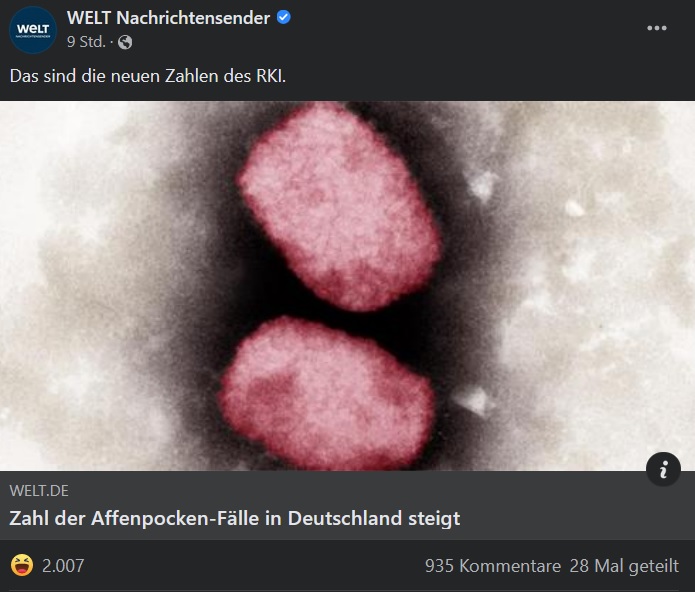The image size is (695, 592).
Task: Open the three-dot post options menu
Action: pos(656,28)
